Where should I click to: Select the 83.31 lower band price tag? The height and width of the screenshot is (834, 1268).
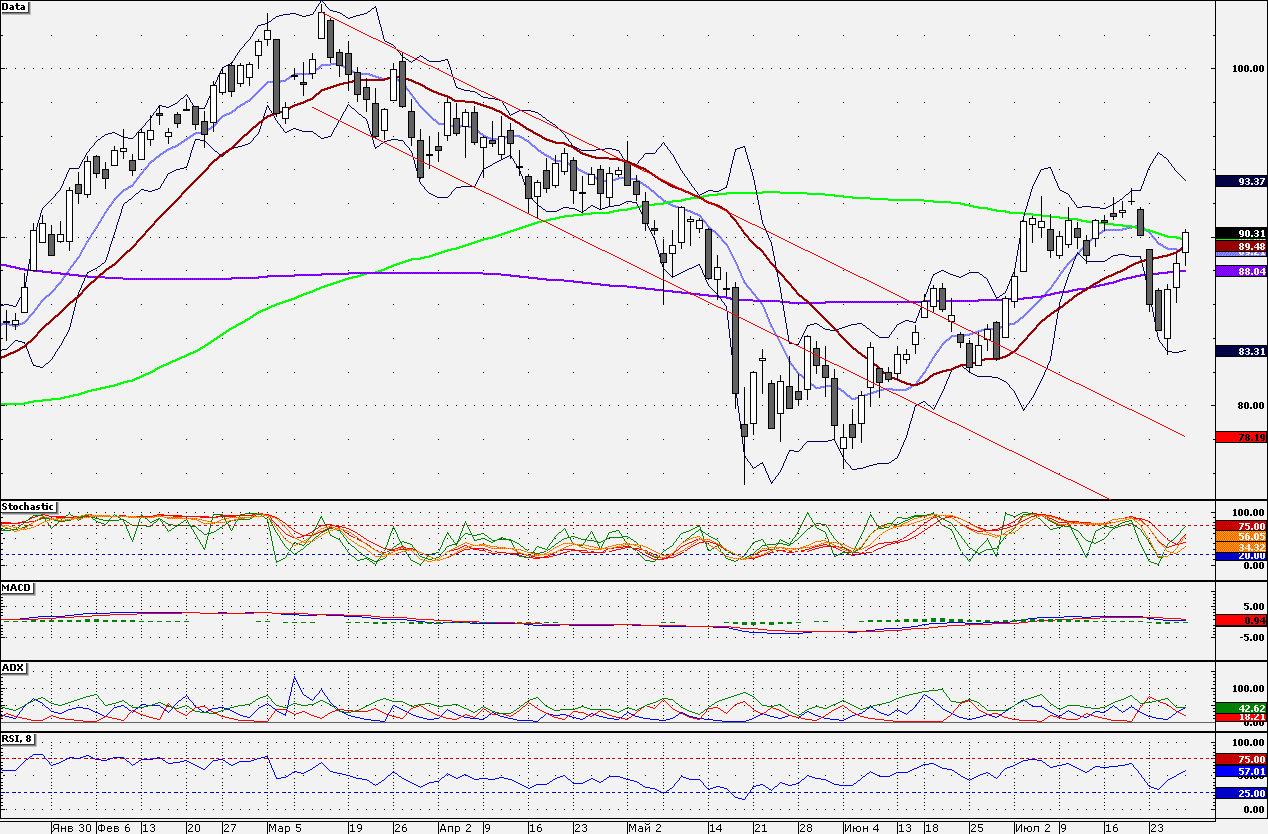1238,351
